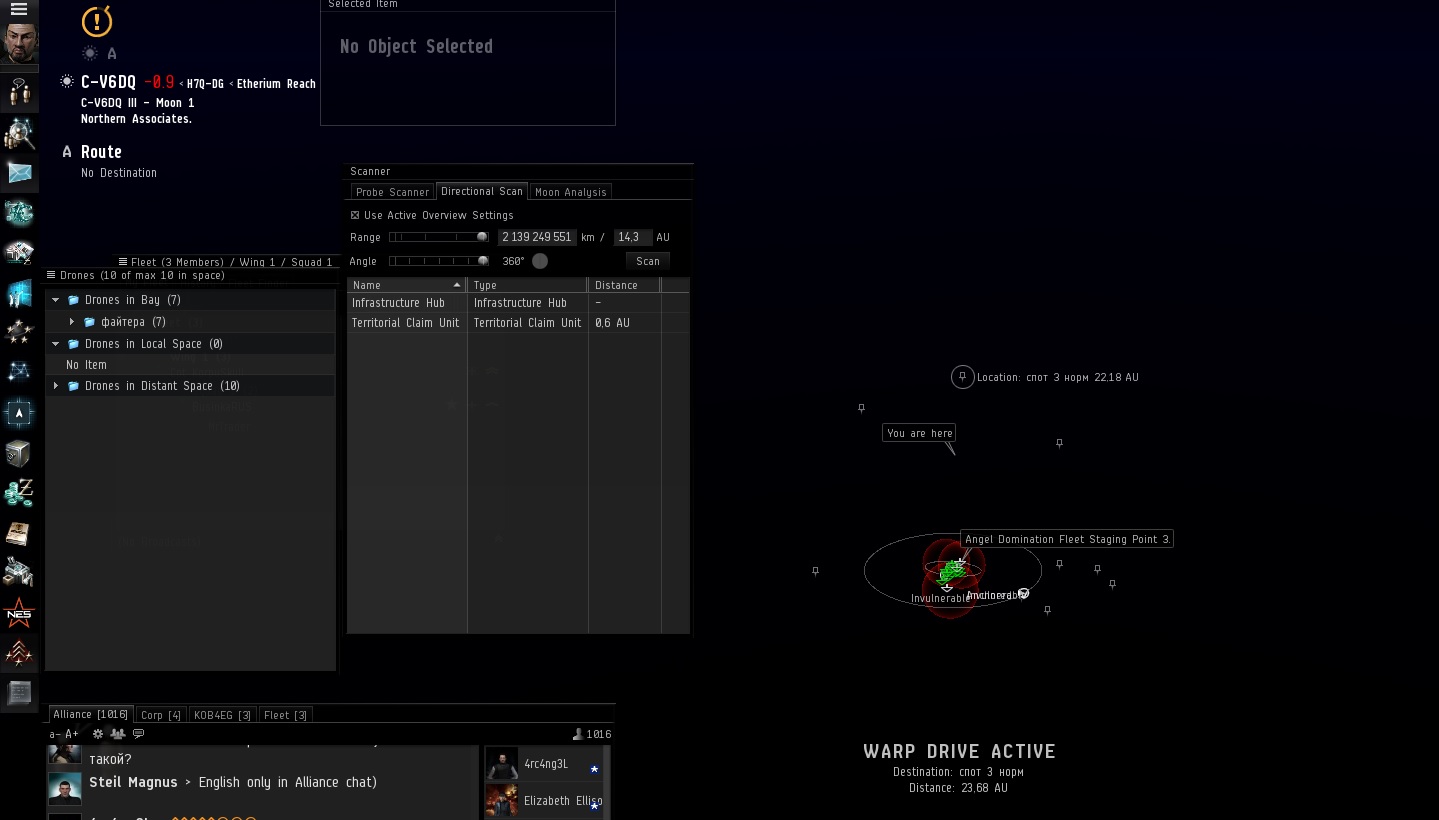Toggle the chat member list icon
Screen dimensions: 1439x820
click(x=118, y=734)
